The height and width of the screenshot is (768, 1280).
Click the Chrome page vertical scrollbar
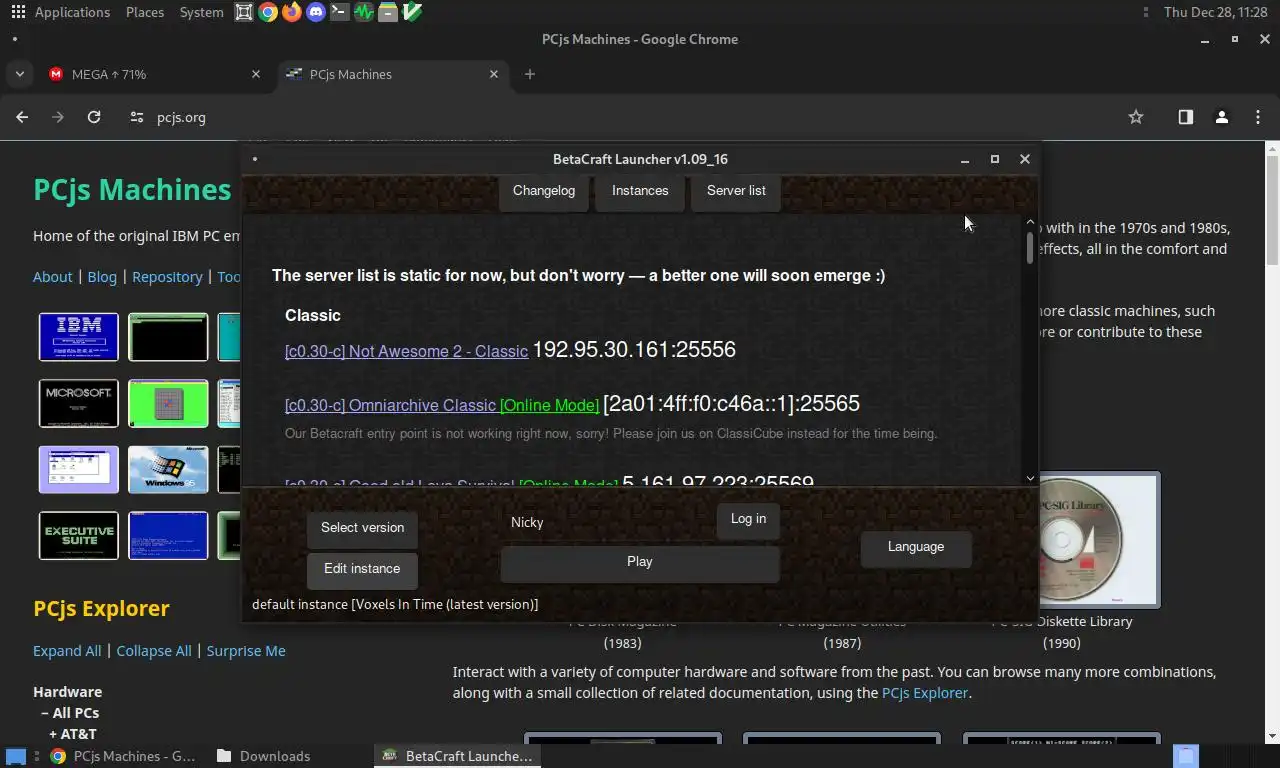1272,210
